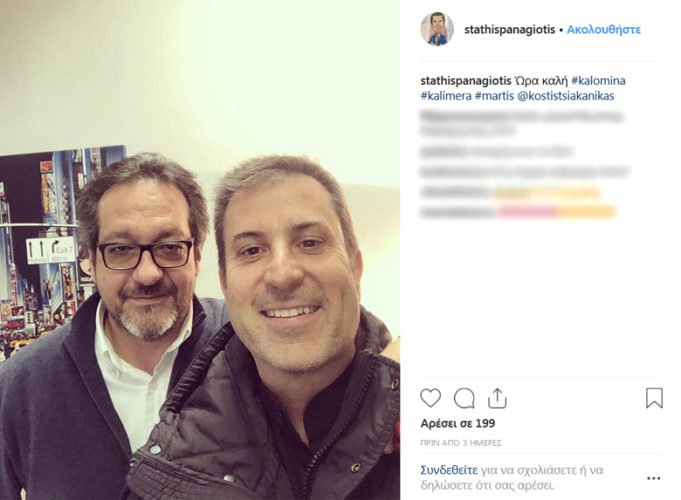Open the #kalimera hashtag
This screenshot has height=500, width=681.
click(446, 96)
